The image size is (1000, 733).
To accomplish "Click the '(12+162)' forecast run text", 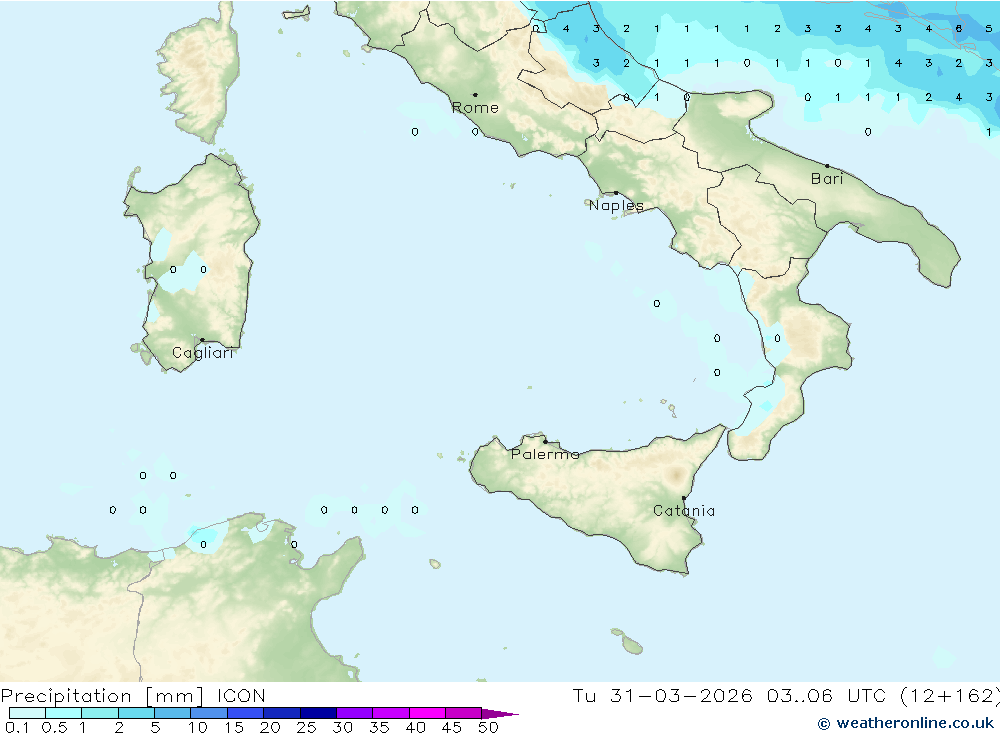I will (x=950, y=695).
